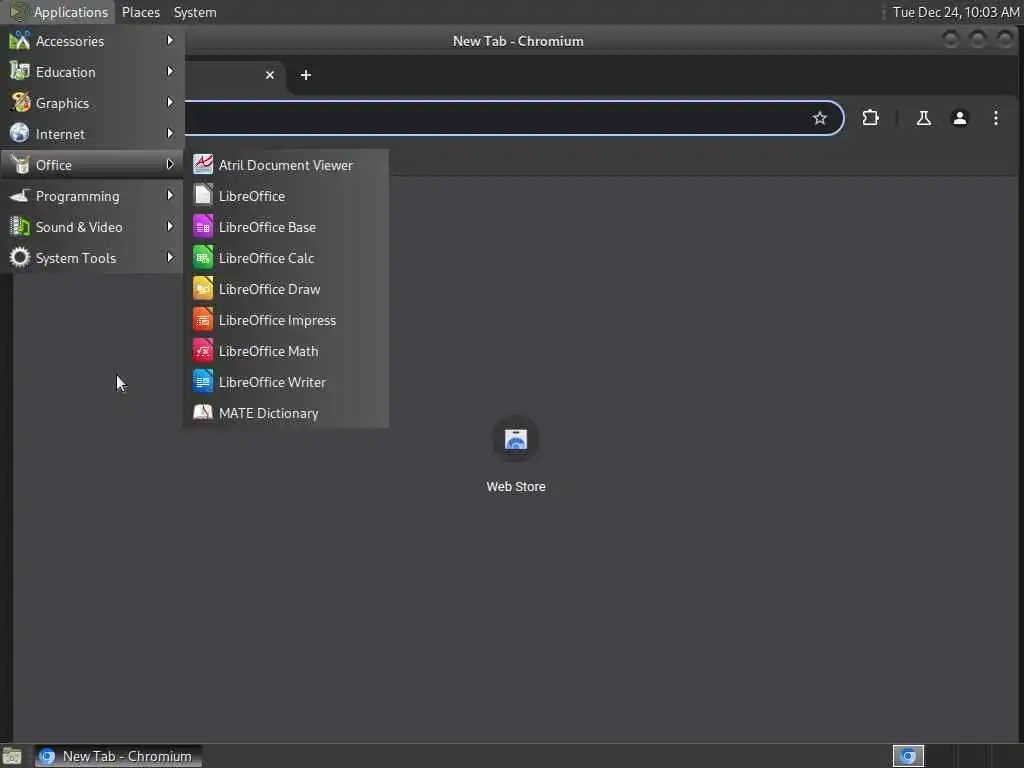Launch LibreOffice Draw
The width and height of the screenshot is (1024, 768).
point(286,289)
